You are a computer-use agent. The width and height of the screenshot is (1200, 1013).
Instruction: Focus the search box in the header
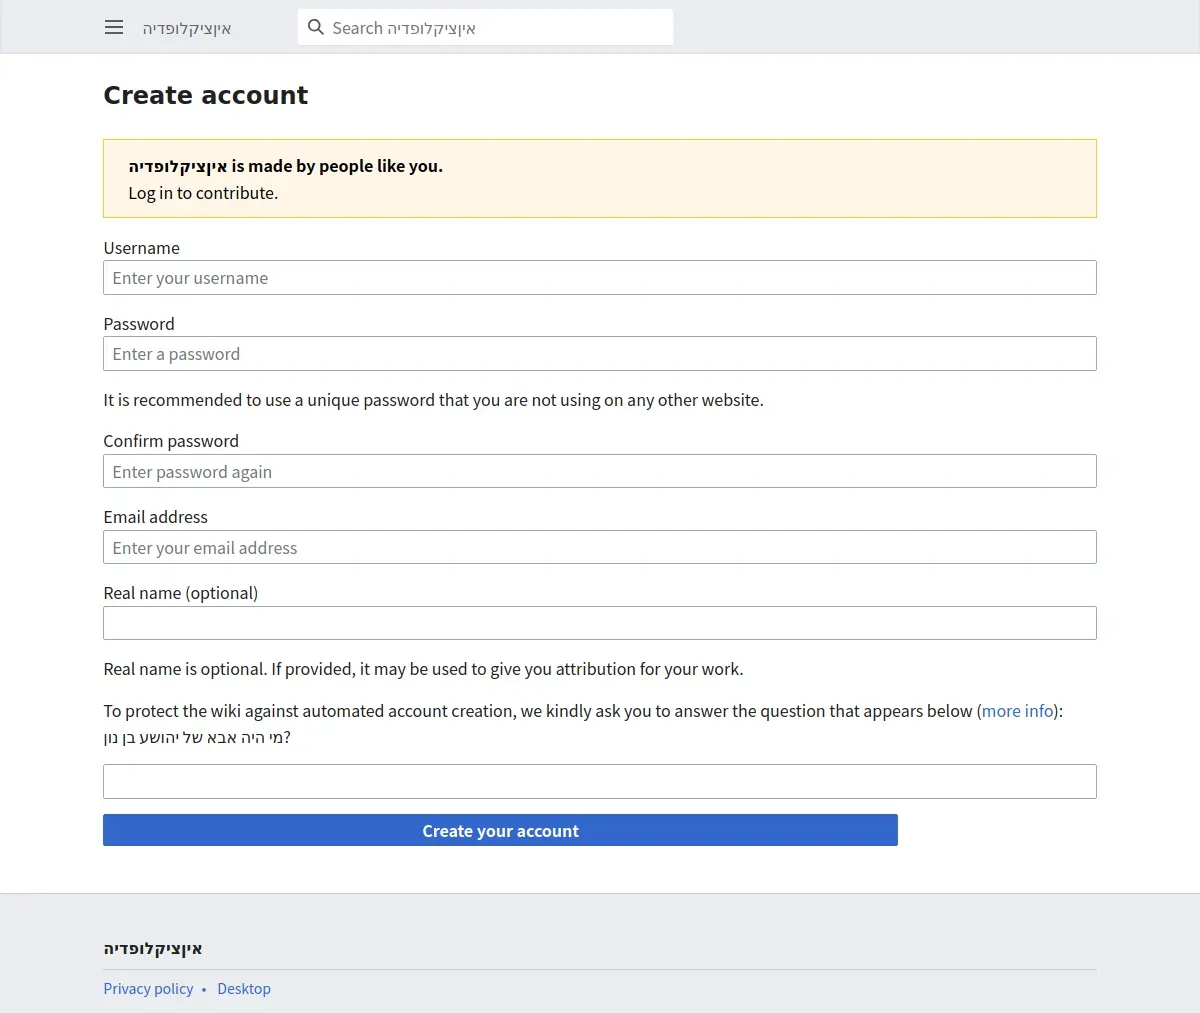click(x=500, y=28)
